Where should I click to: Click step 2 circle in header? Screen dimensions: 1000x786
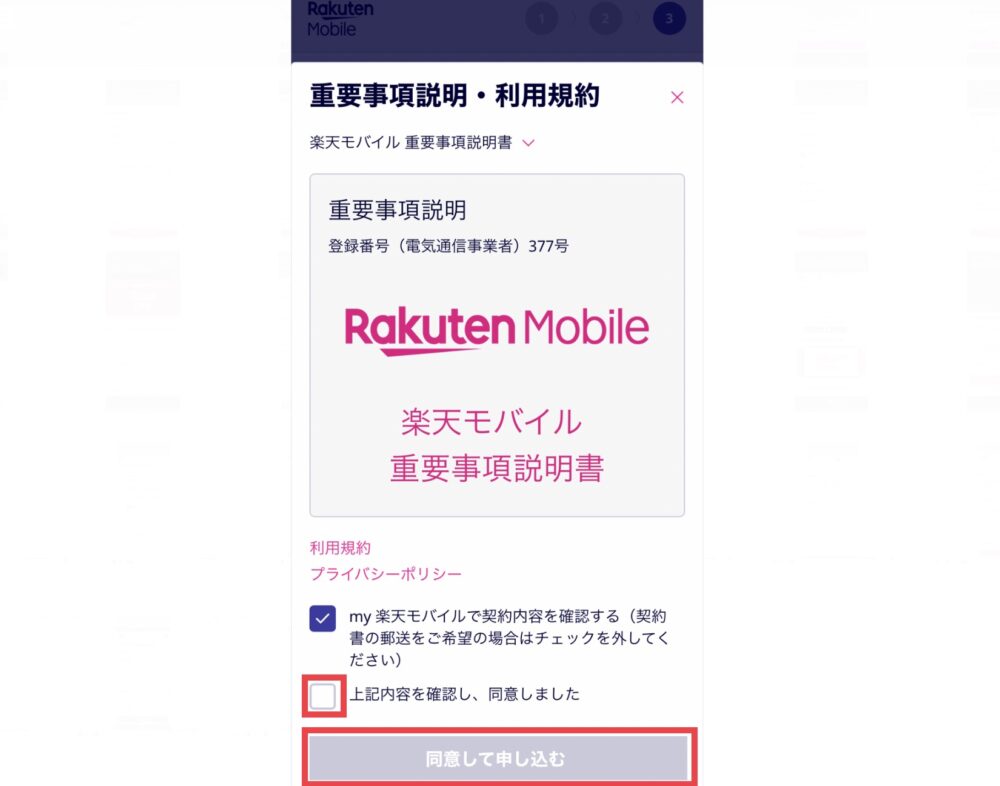pyautogui.click(x=605, y=19)
